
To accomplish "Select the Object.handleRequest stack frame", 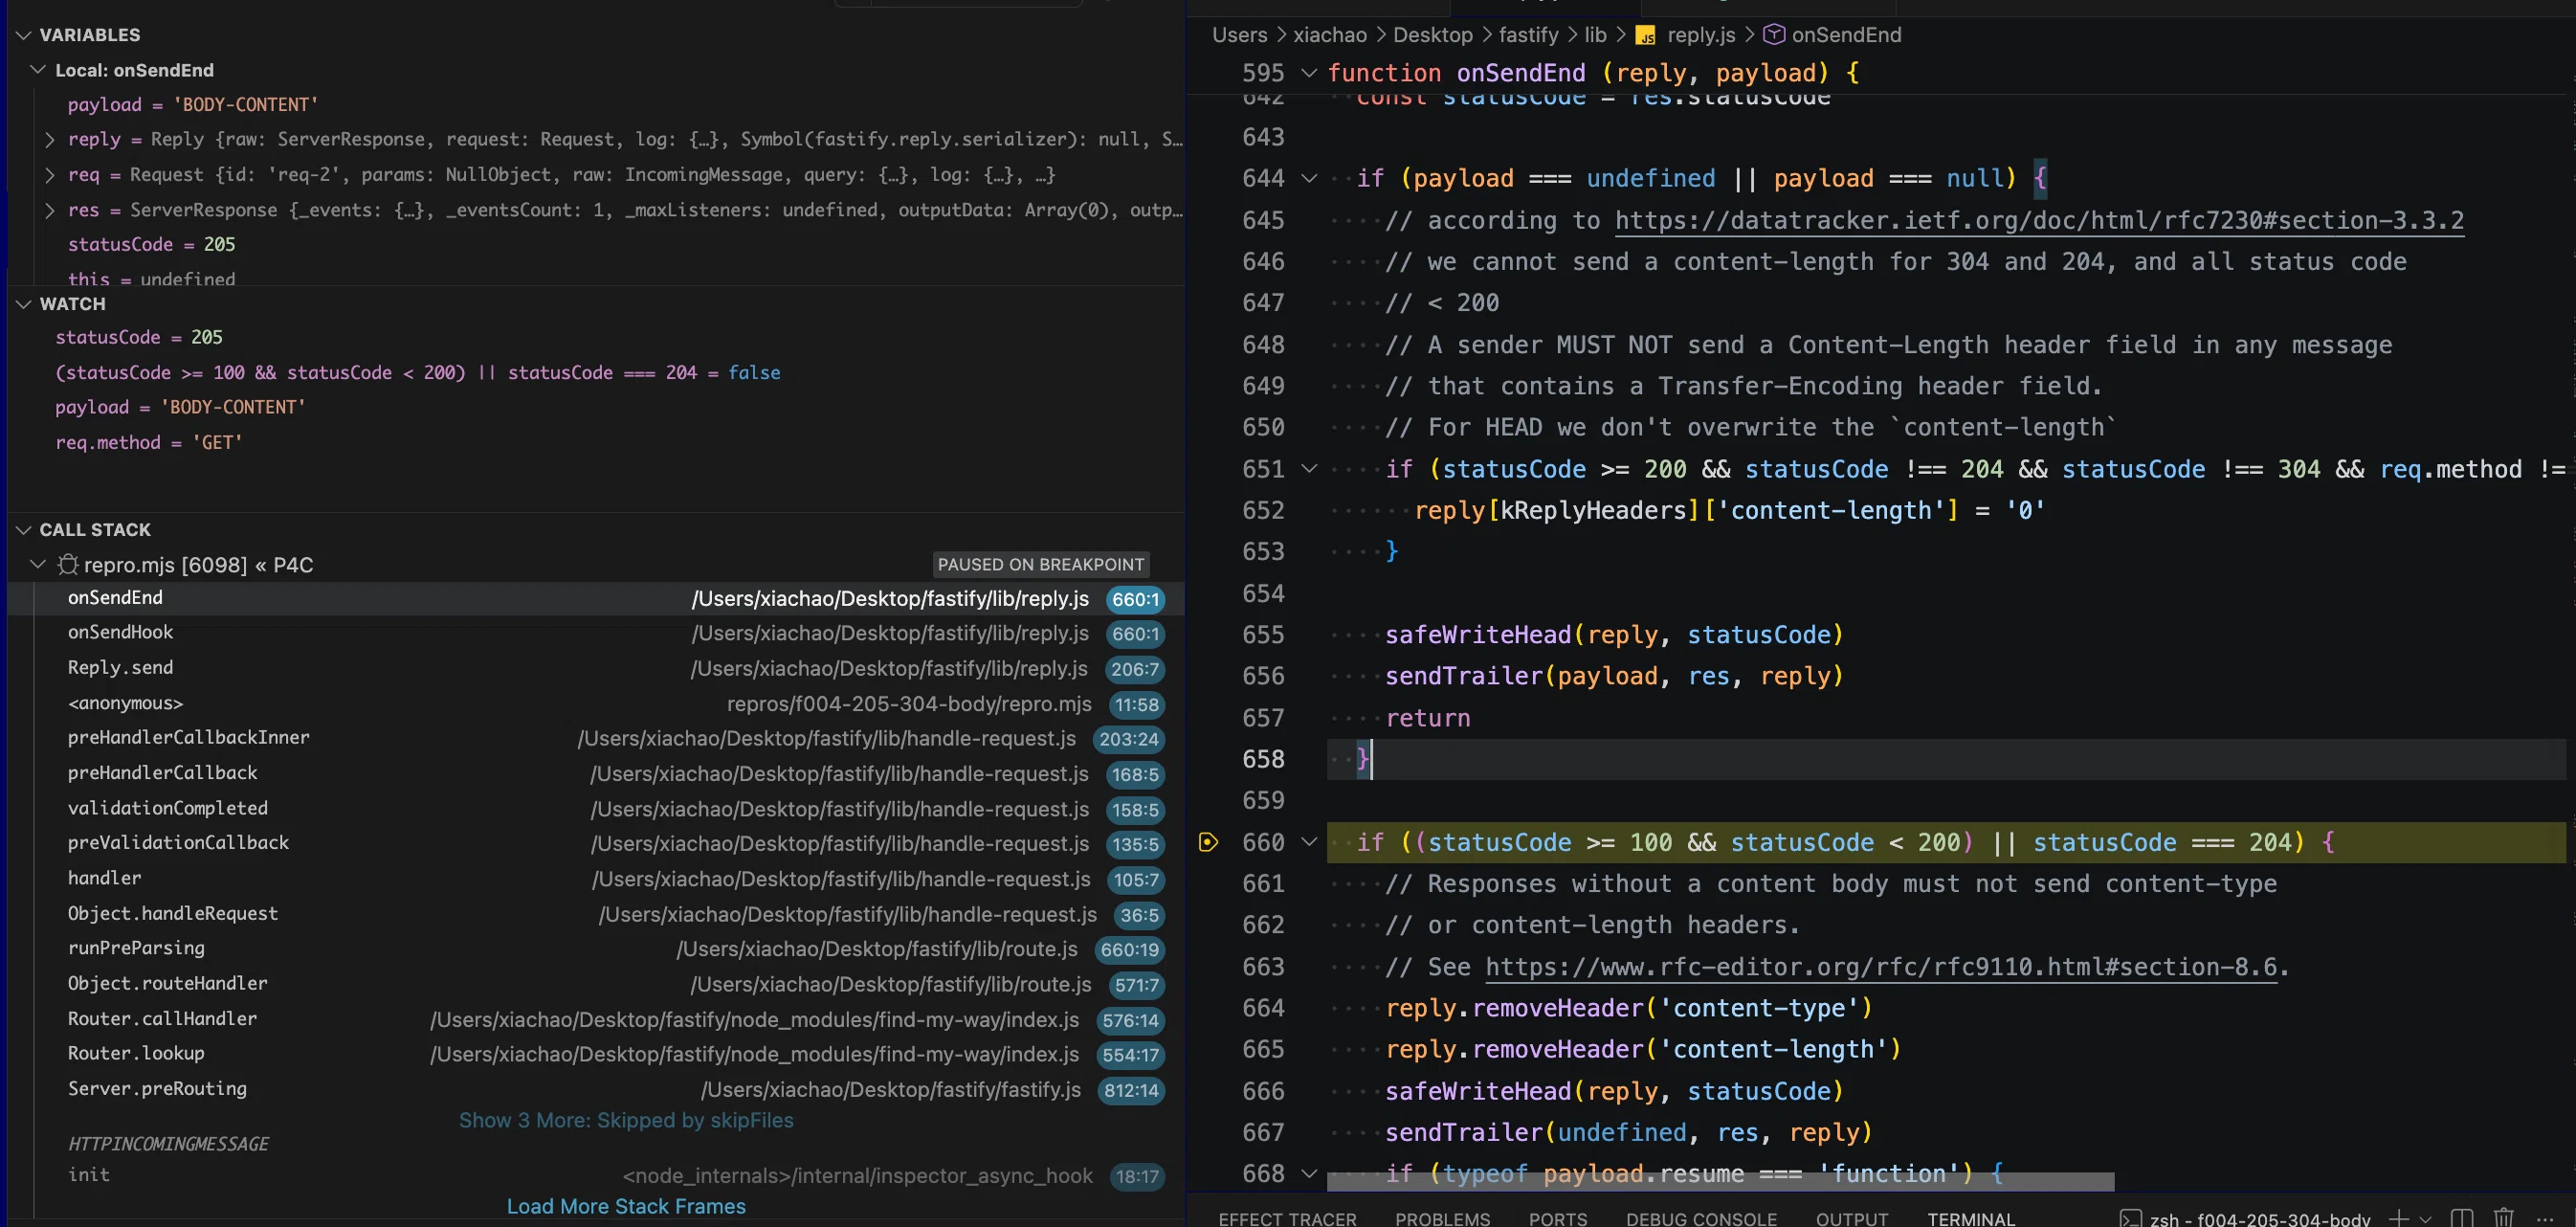I will click(596, 914).
